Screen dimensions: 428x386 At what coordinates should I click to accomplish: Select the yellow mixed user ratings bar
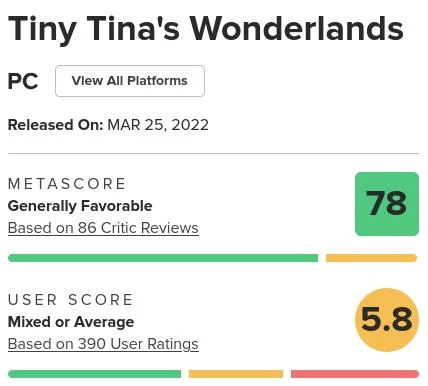pyautogui.click(x=236, y=374)
